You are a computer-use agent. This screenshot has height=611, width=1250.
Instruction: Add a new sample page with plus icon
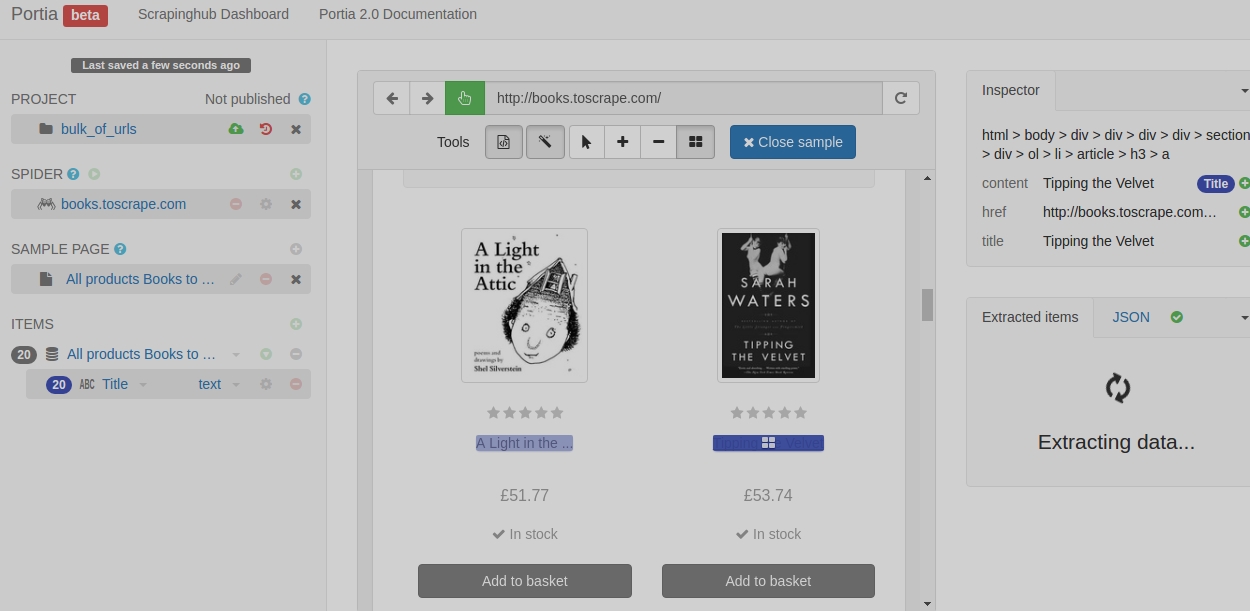[296, 249]
